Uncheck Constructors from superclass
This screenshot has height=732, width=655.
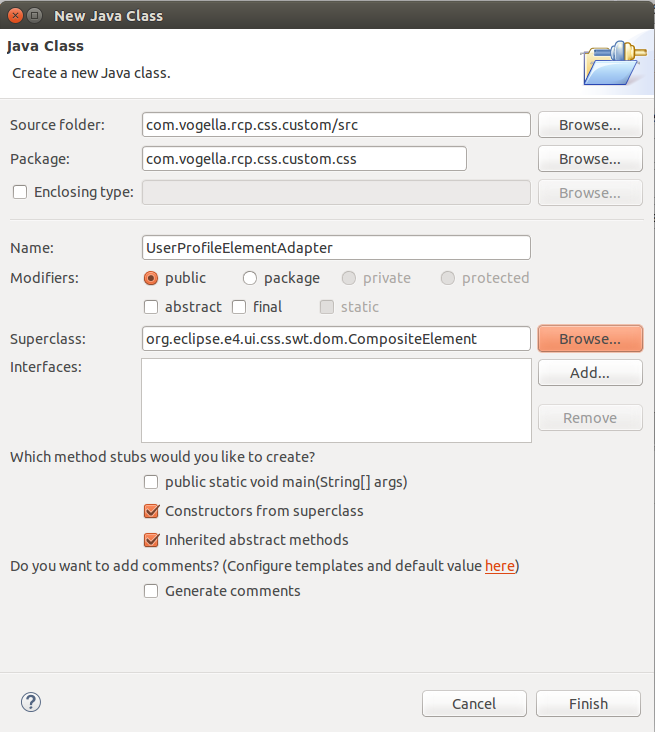click(151, 511)
